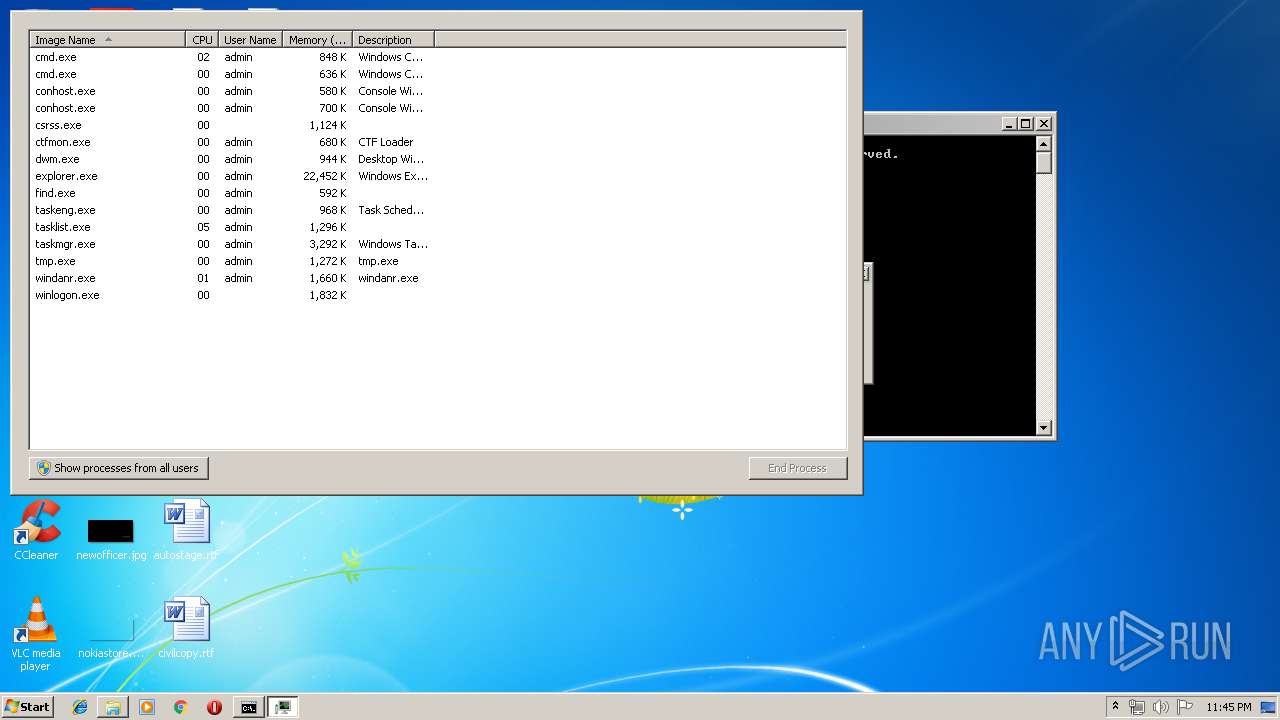
Task: Open Windows Media Player taskbar icon
Action: click(x=147, y=707)
